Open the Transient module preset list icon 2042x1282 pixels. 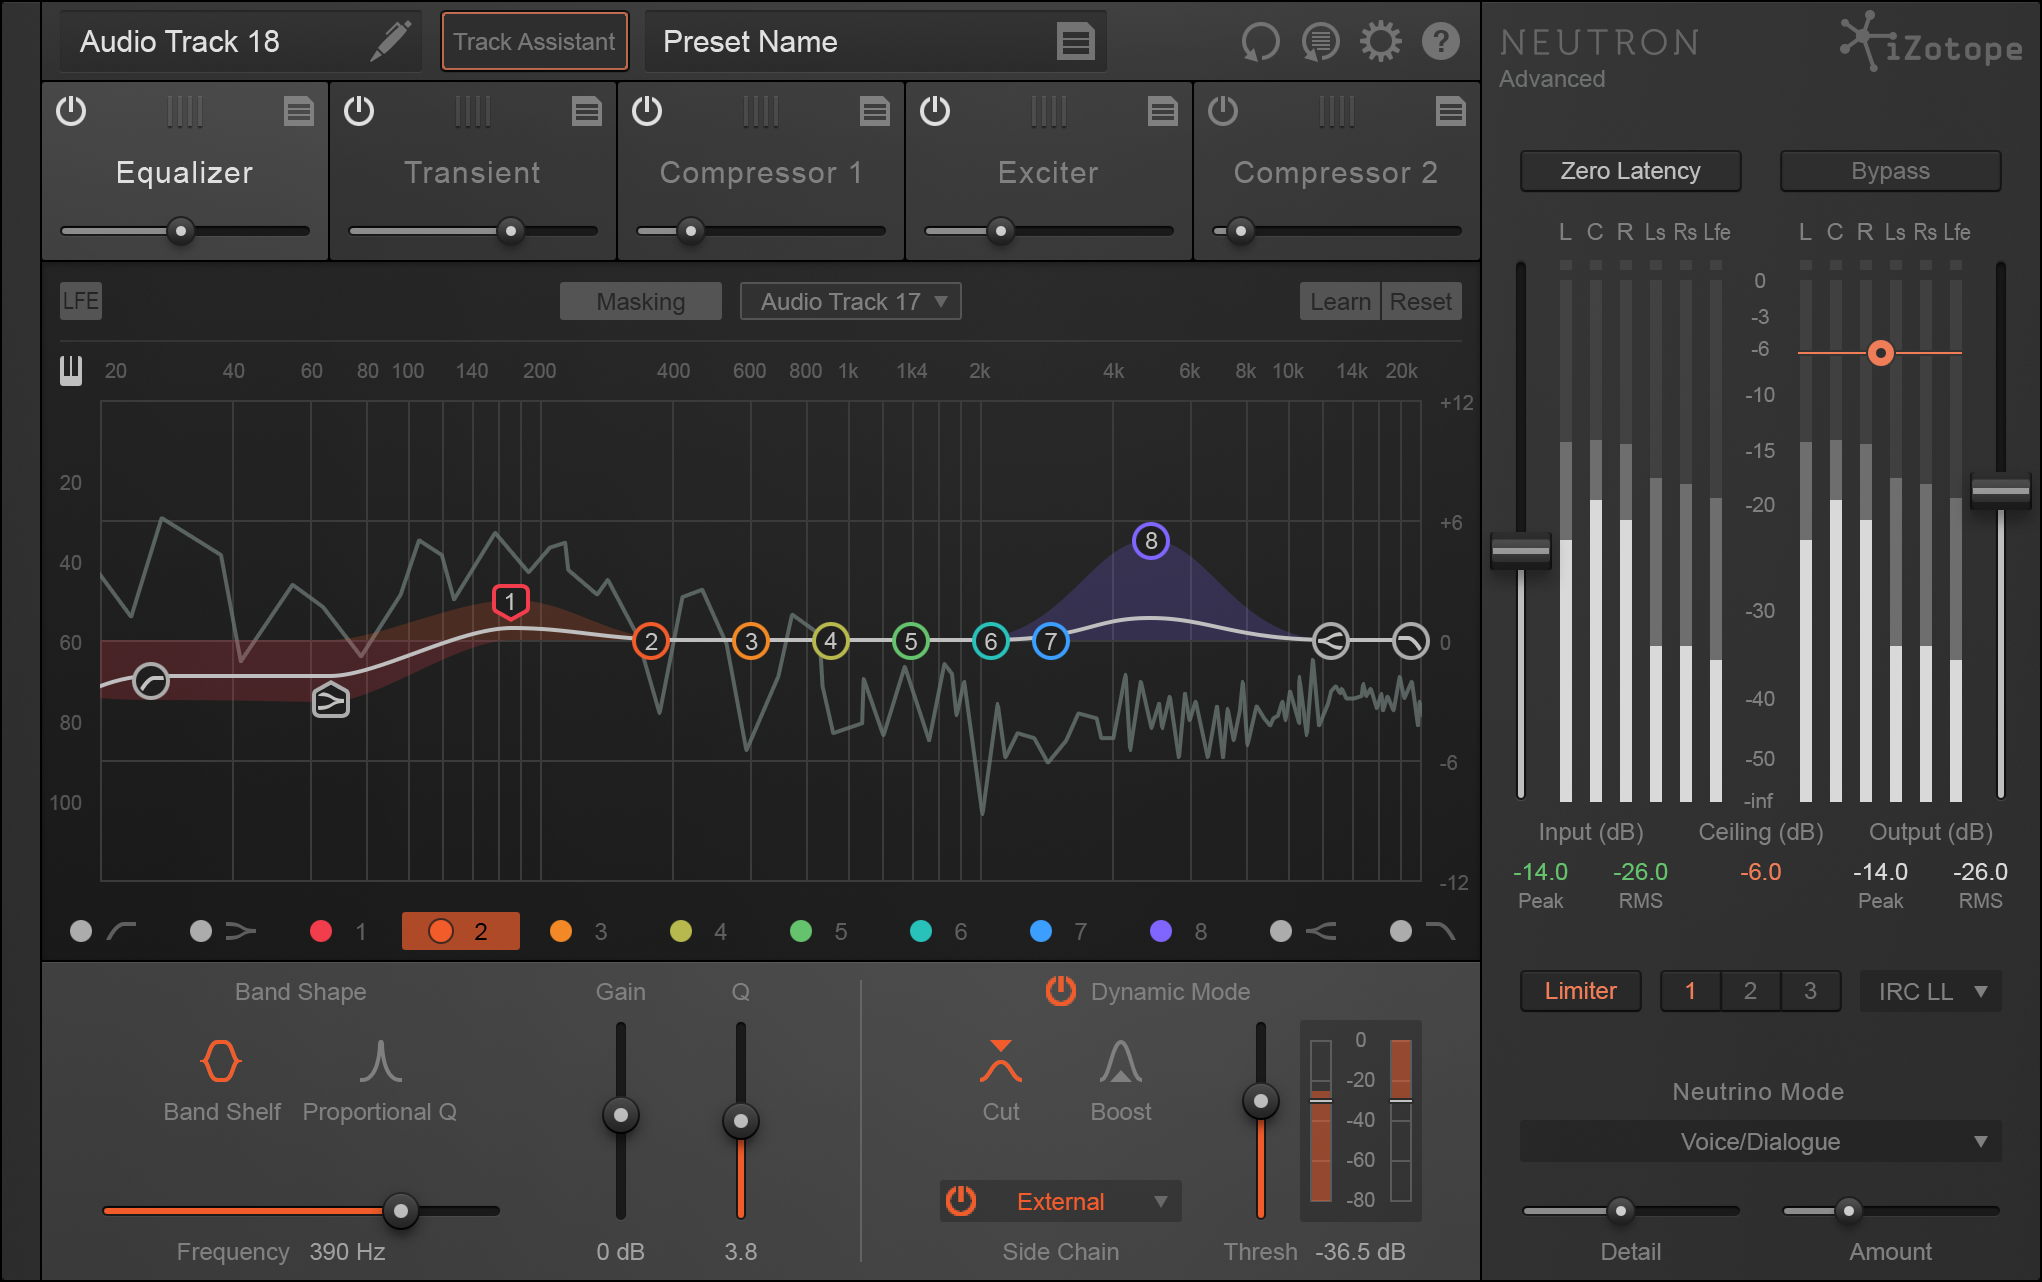(x=586, y=111)
